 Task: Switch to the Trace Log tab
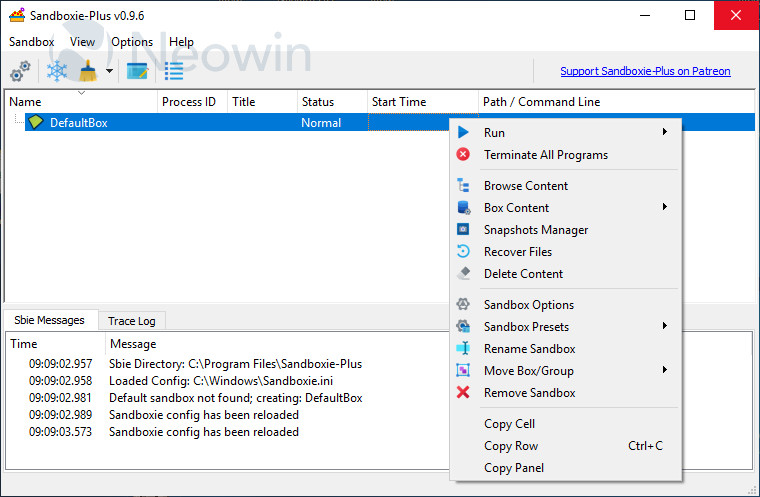[x=131, y=321]
